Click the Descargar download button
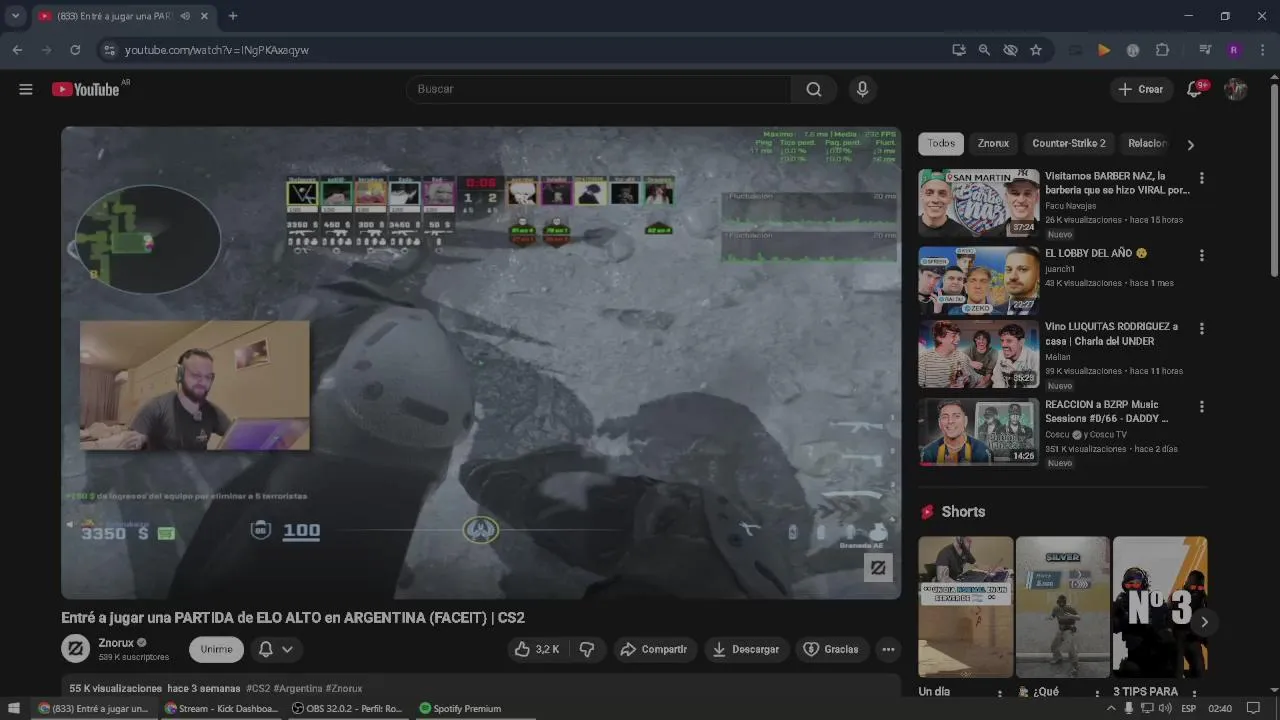 tap(746, 649)
